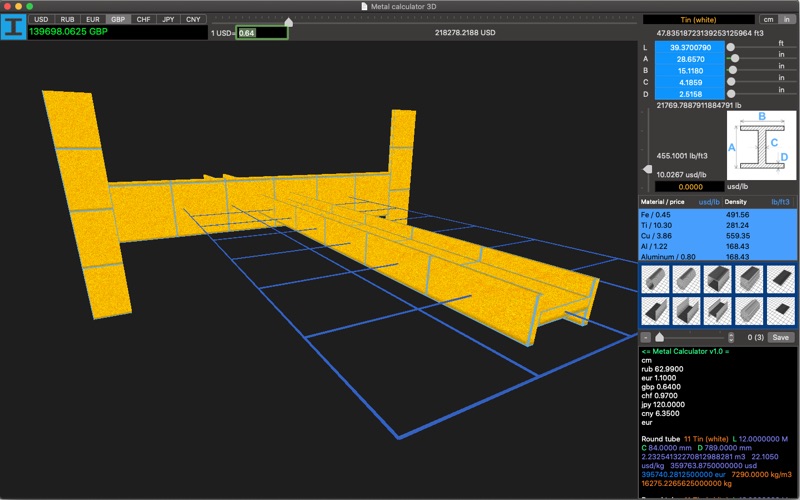Click the 10.0267 usd/lb price readout
This screenshot has width=800, height=500.
pyautogui.click(x=681, y=174)
